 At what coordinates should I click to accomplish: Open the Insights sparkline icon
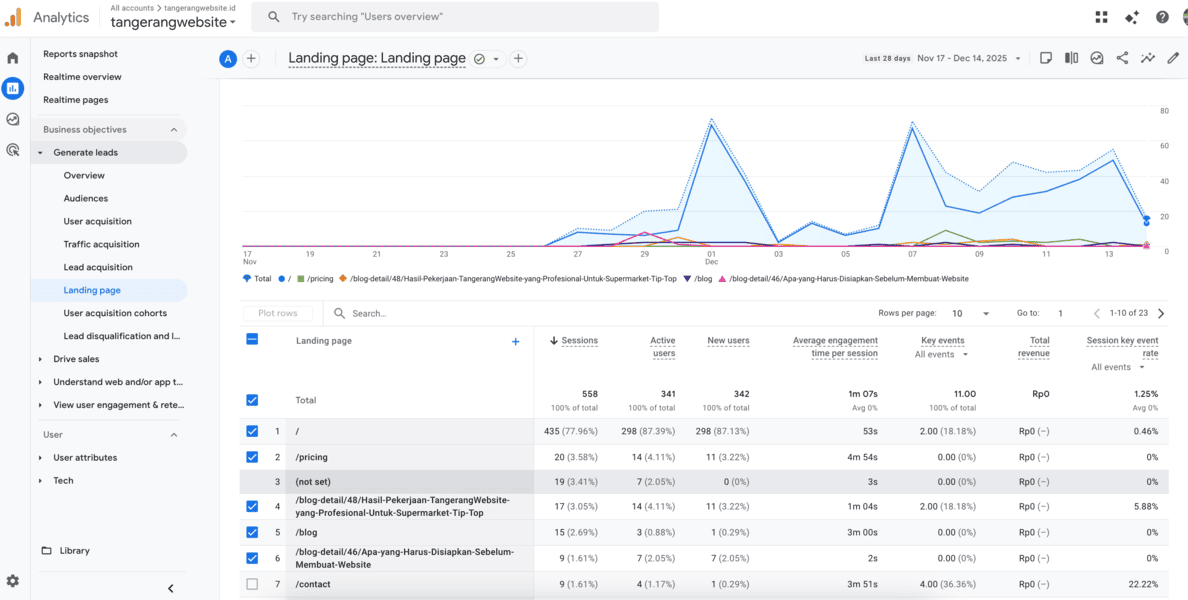(x=1147, y=58)
